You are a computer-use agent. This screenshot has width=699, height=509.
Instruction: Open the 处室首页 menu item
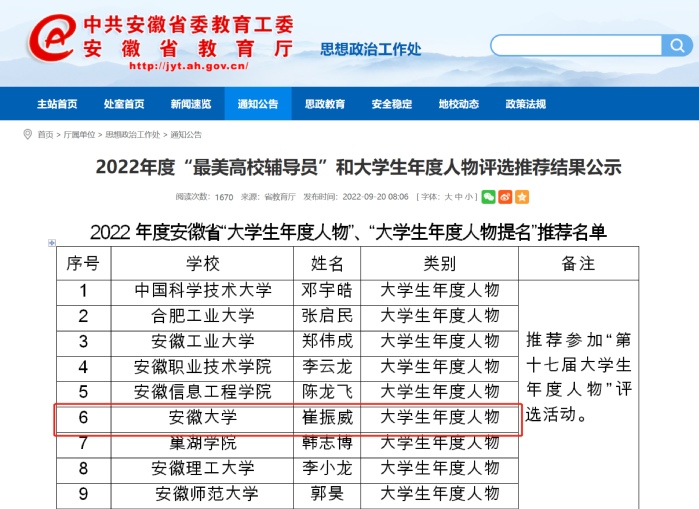124,104
